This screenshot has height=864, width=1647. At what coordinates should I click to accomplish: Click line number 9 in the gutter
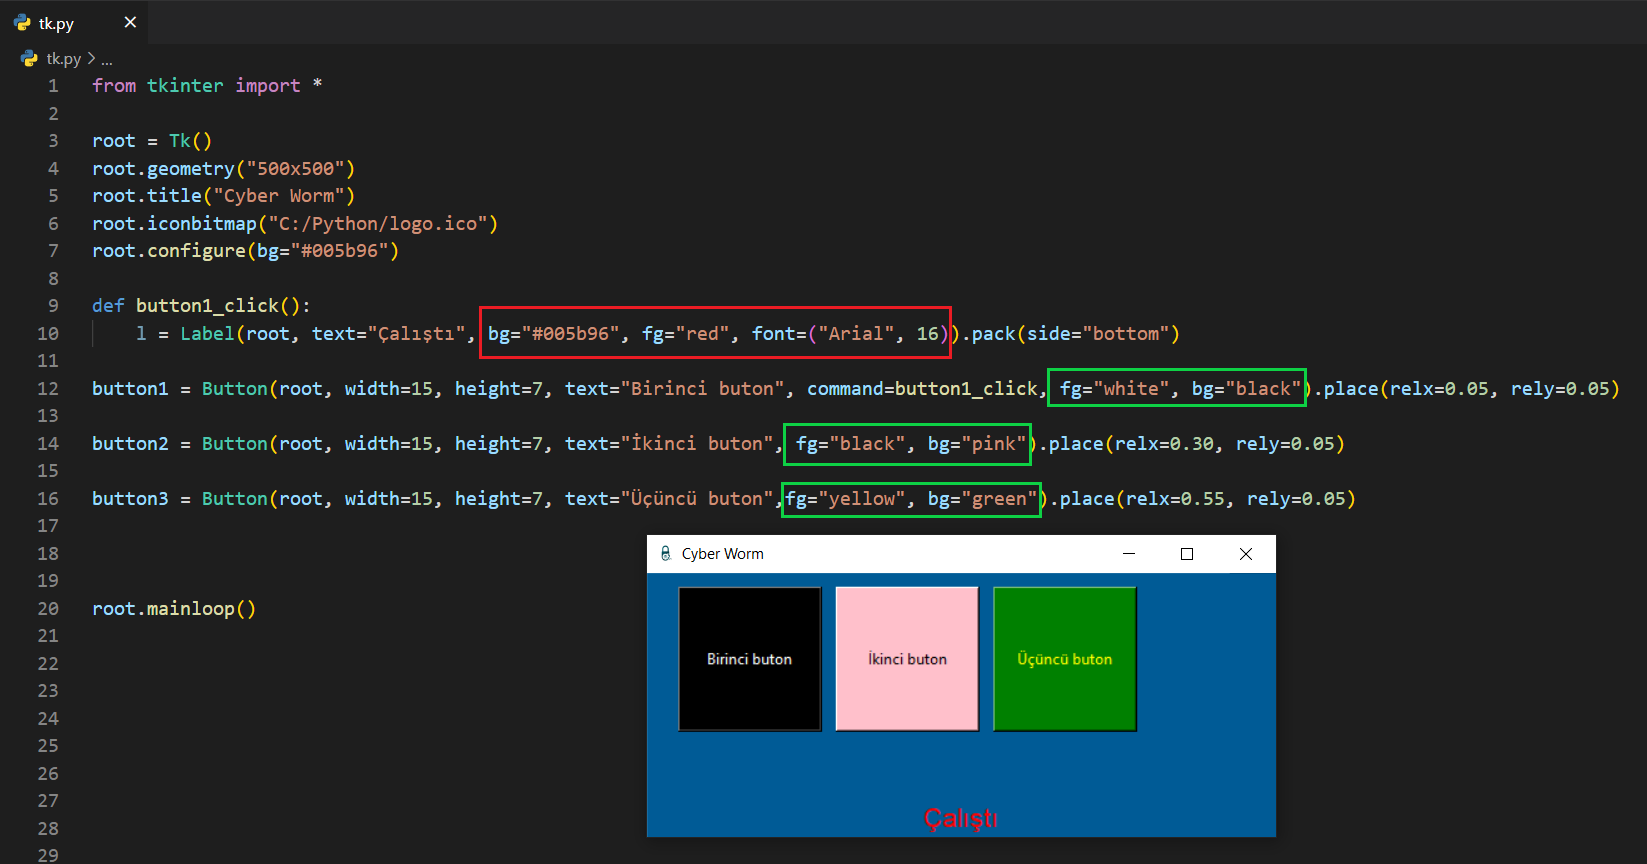(x=53, y=306)
